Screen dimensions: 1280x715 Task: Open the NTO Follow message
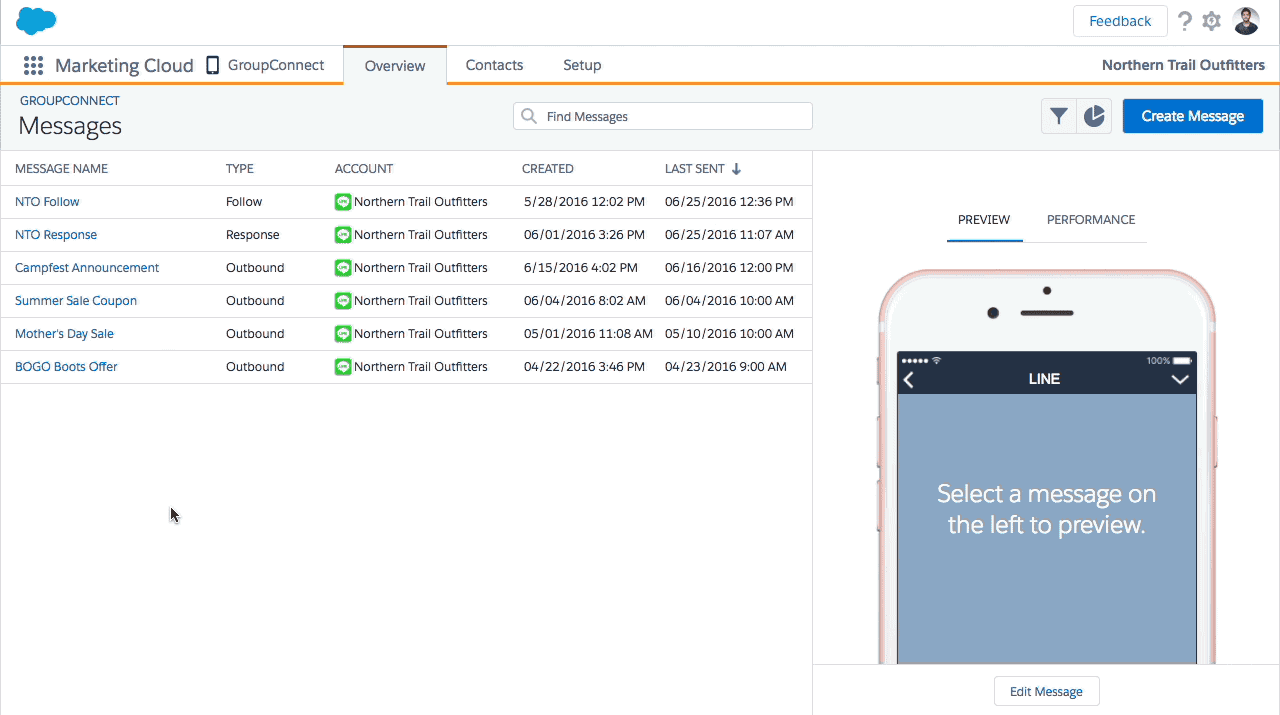pos(47,202)
